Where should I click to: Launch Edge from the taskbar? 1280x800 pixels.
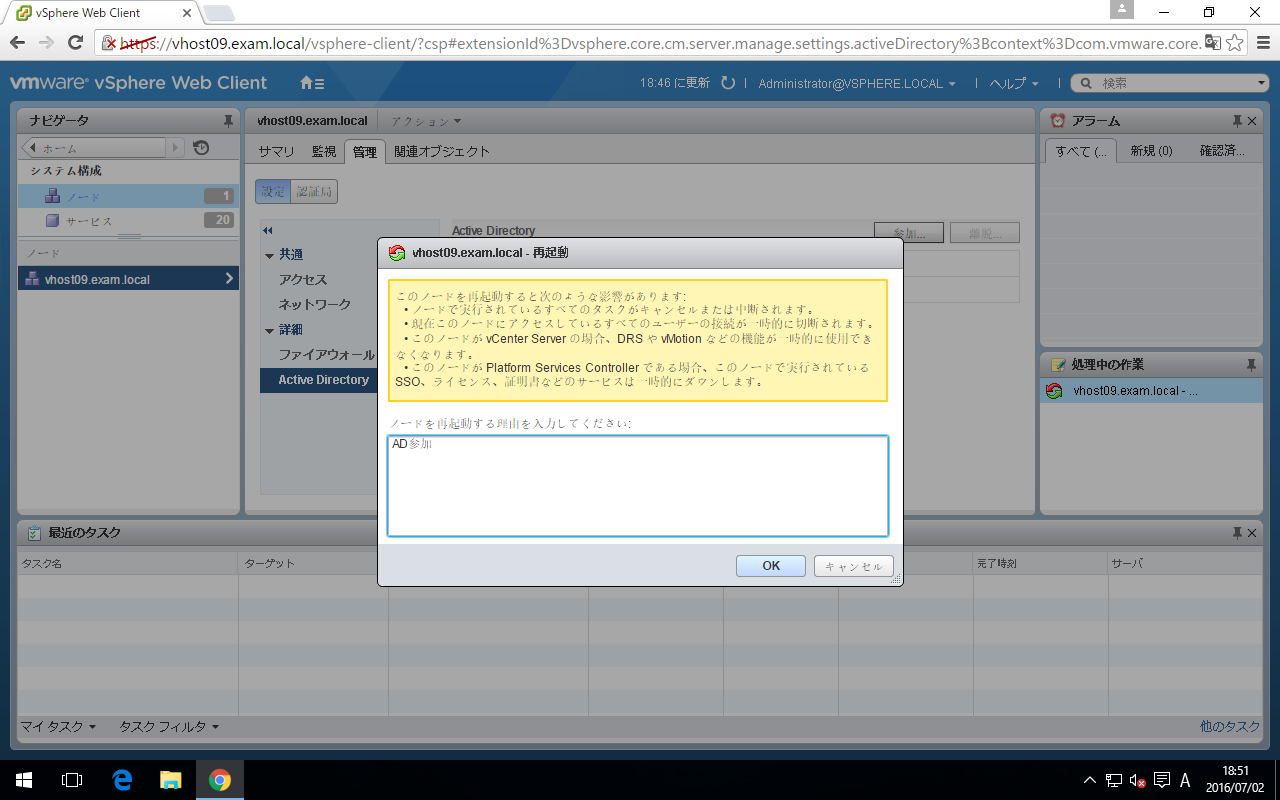tap(122, 780)
